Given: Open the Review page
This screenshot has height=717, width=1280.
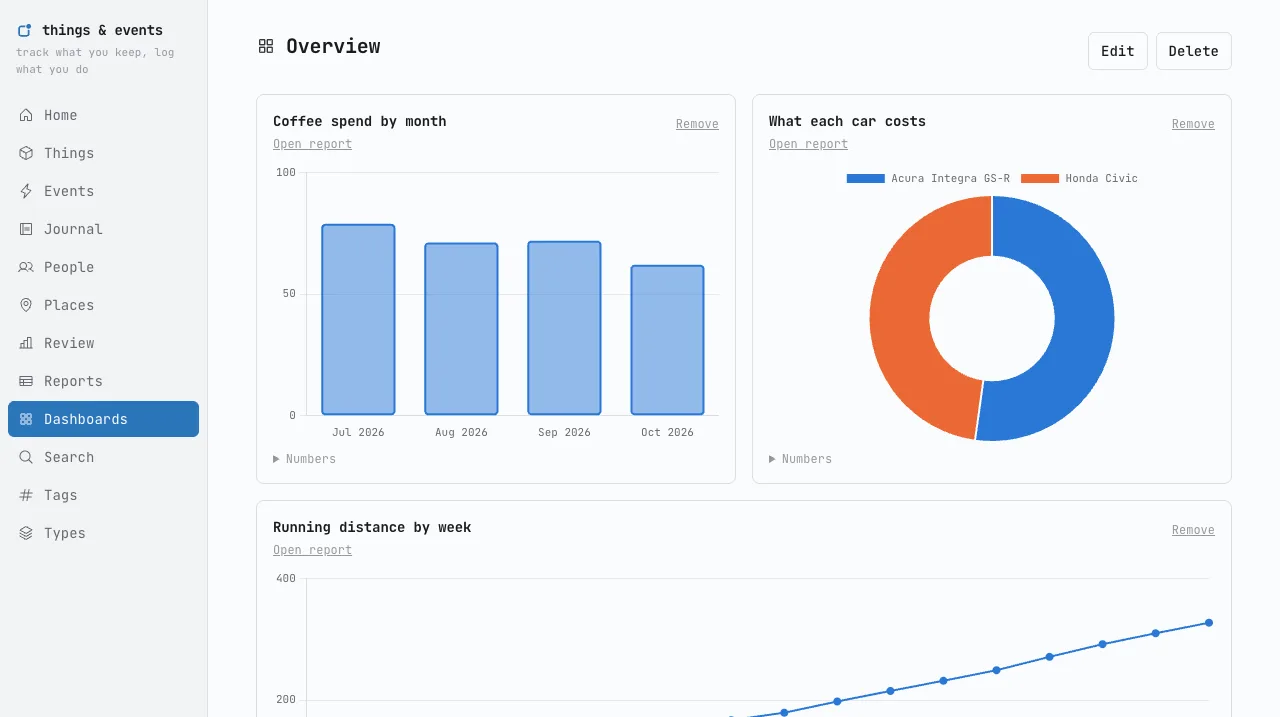Looking at the screenshot, I should pyautogui.click(x=103, y=343).
